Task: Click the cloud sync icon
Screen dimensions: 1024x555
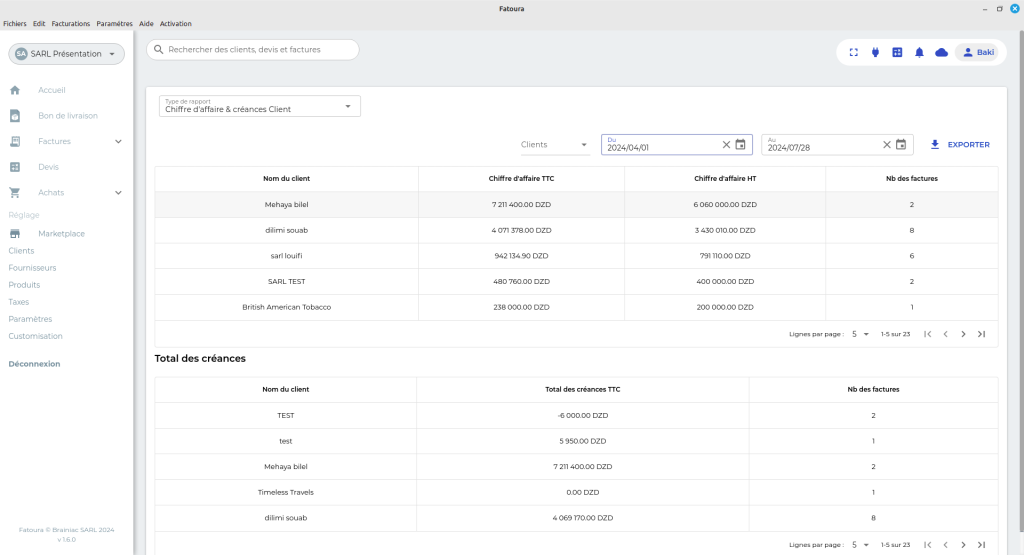Action: tap(941, 53)
